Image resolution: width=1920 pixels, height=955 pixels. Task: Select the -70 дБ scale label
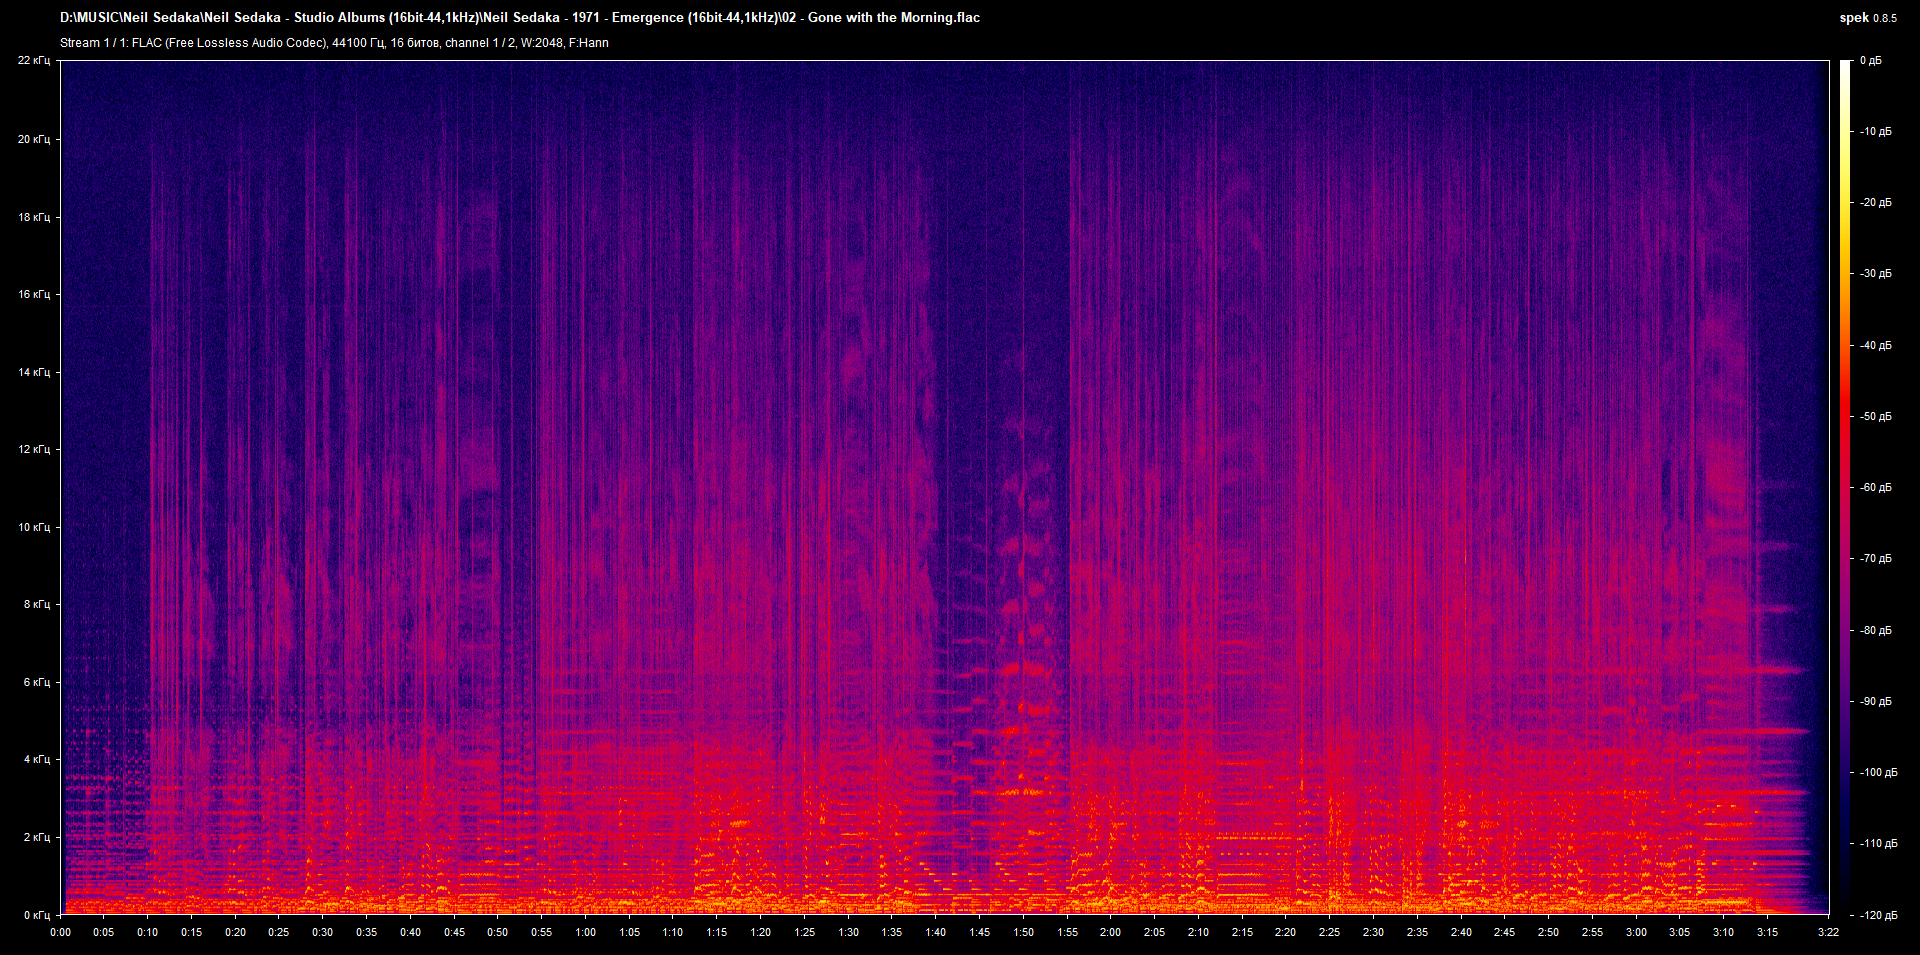coord(1875,559)
